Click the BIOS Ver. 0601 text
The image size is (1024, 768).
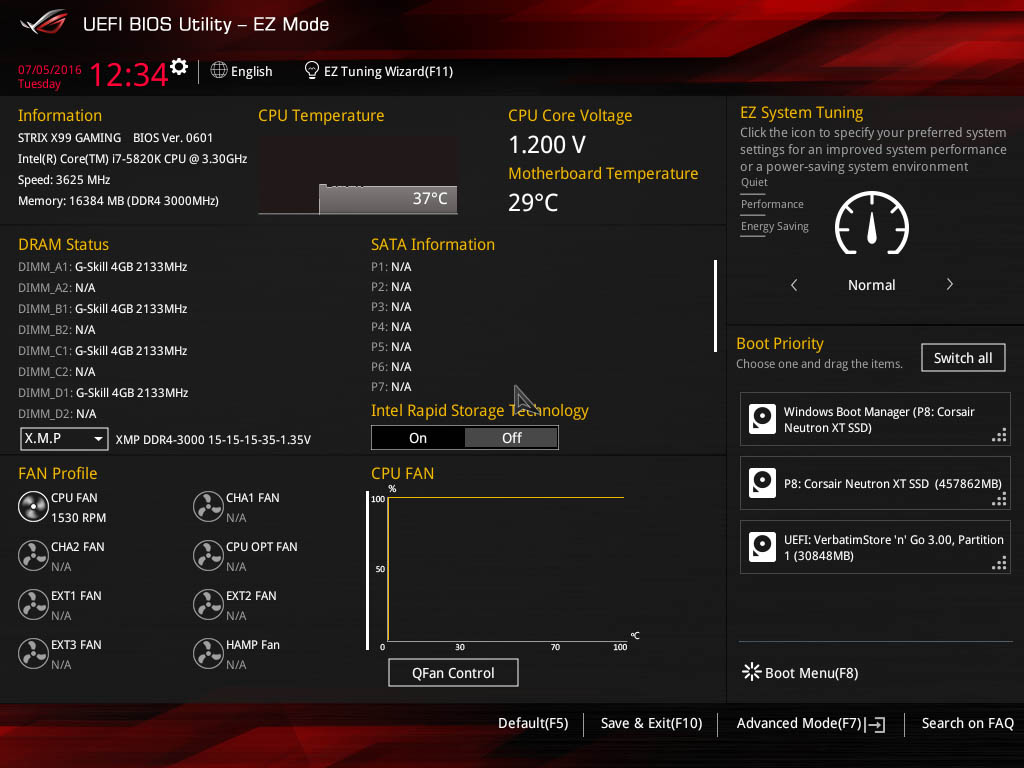point(173,138)
